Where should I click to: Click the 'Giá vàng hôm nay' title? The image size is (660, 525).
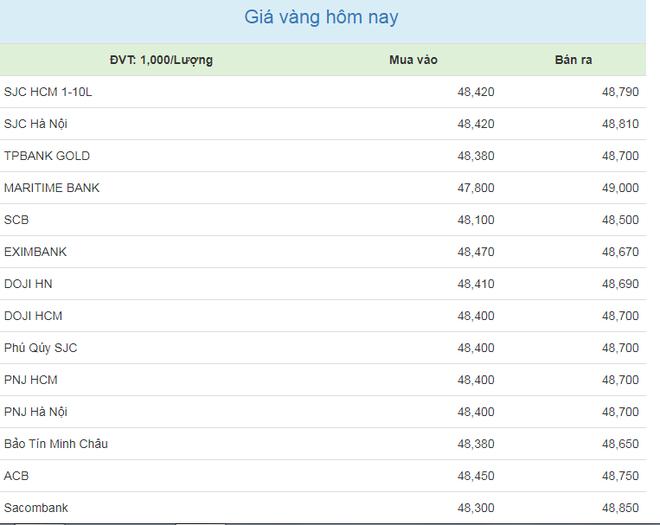point(321,17)
